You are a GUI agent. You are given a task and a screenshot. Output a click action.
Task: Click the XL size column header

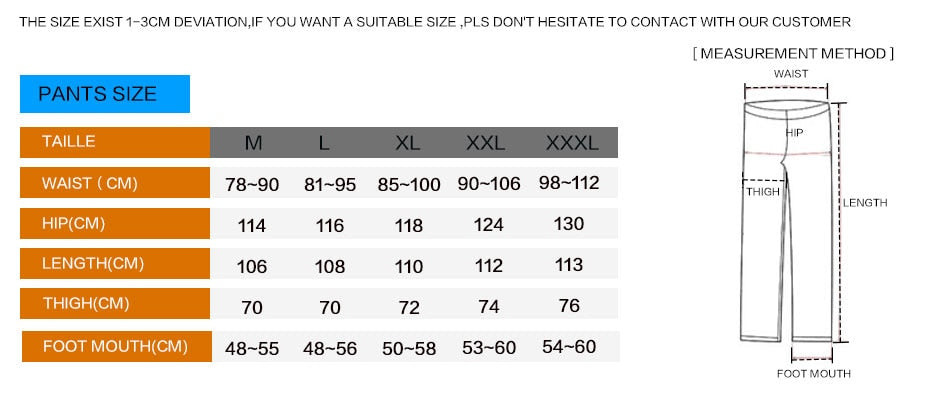407,143
